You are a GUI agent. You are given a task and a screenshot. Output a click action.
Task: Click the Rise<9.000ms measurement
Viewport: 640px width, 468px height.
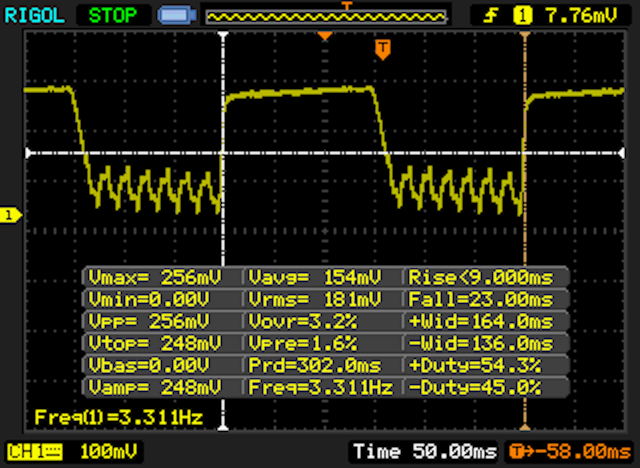click(480, 277)
